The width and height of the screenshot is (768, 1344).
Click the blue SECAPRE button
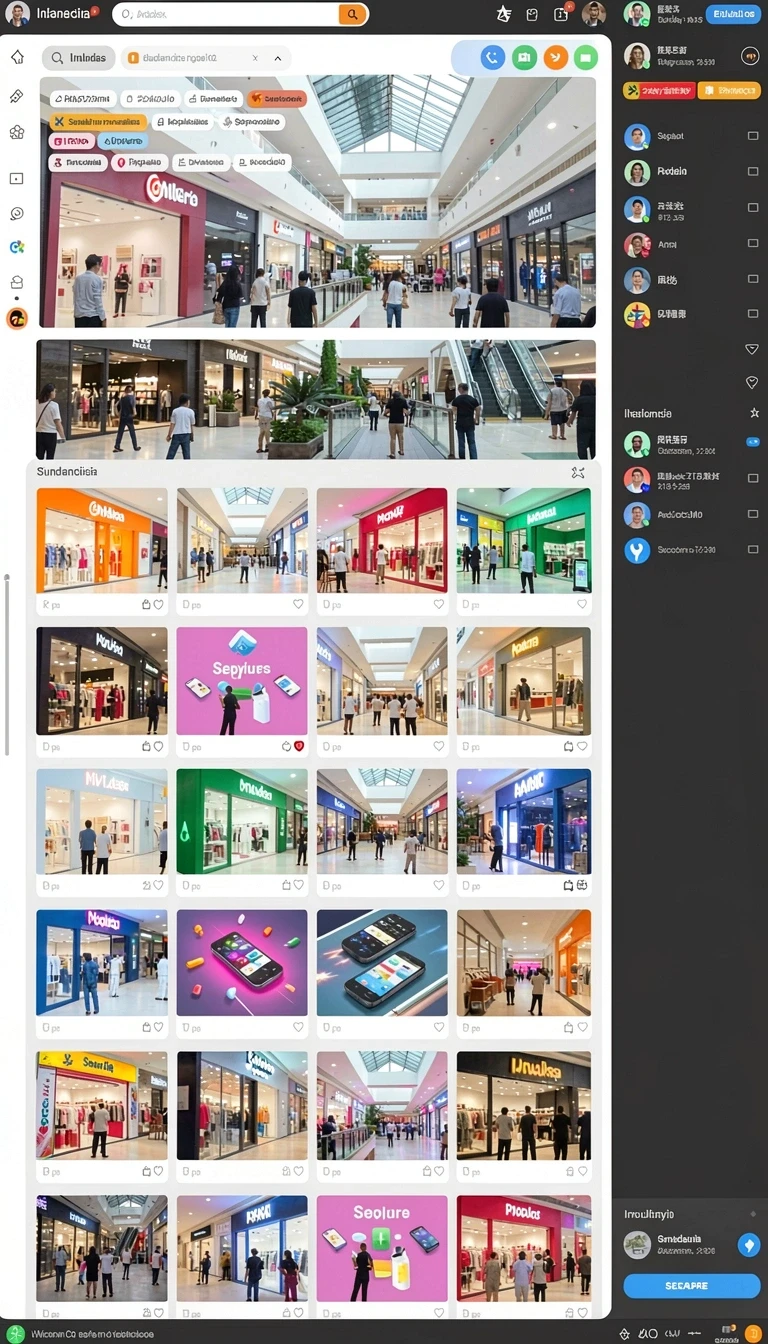pos(692,1286)
